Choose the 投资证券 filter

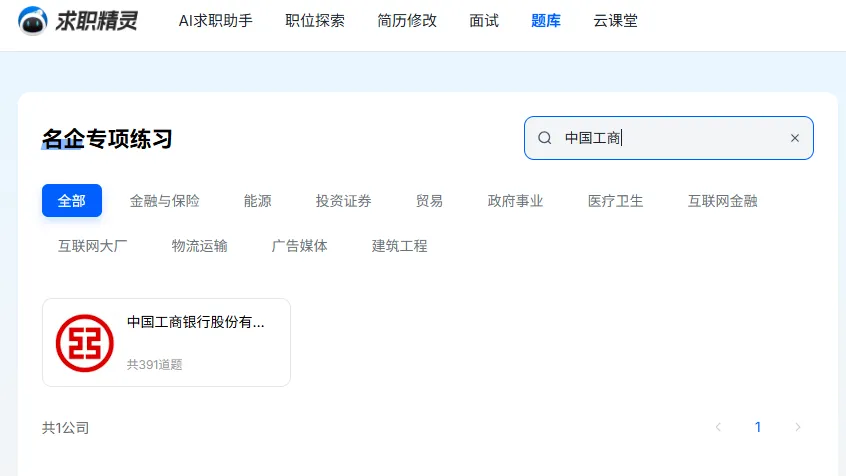pyautogui.click(x=343, y=201)
